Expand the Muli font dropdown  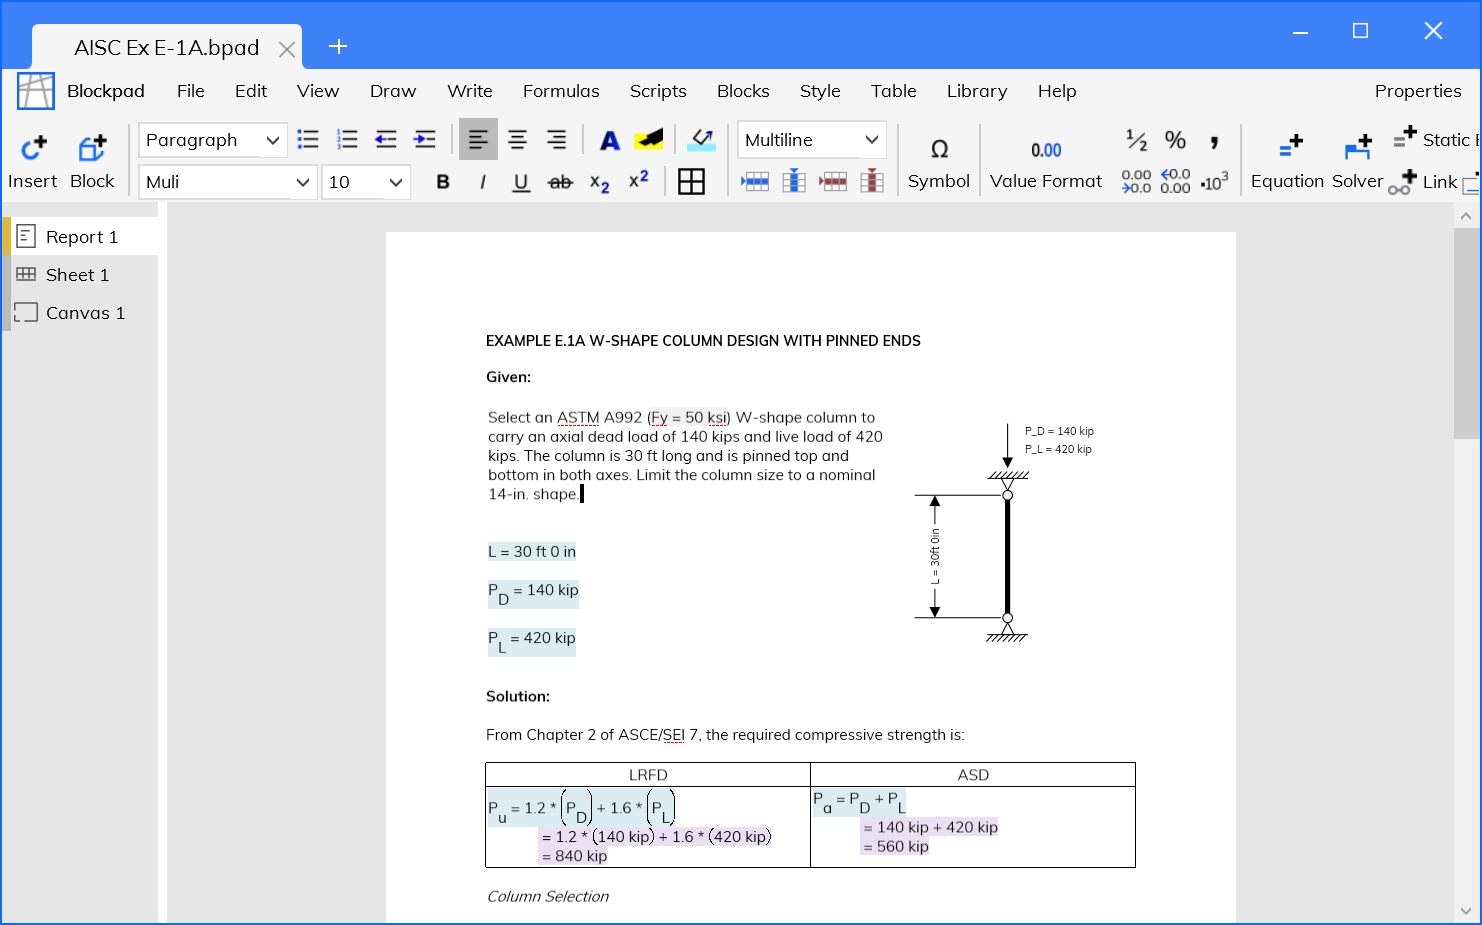coord(227,182)
